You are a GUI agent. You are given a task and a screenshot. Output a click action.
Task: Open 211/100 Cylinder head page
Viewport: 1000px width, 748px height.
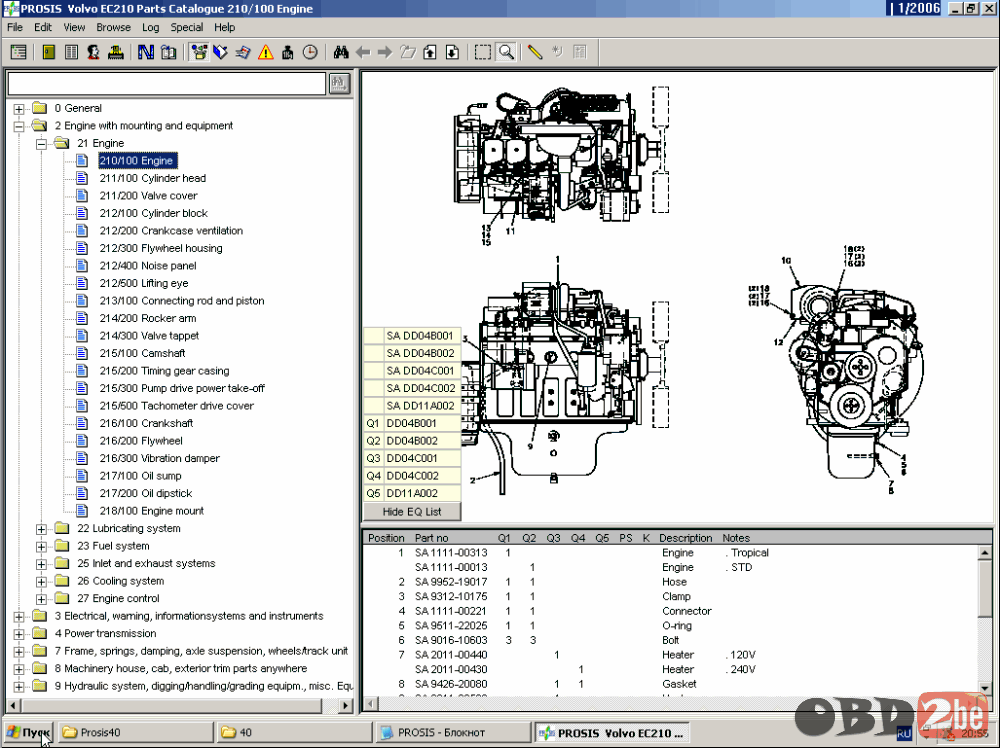152,179
